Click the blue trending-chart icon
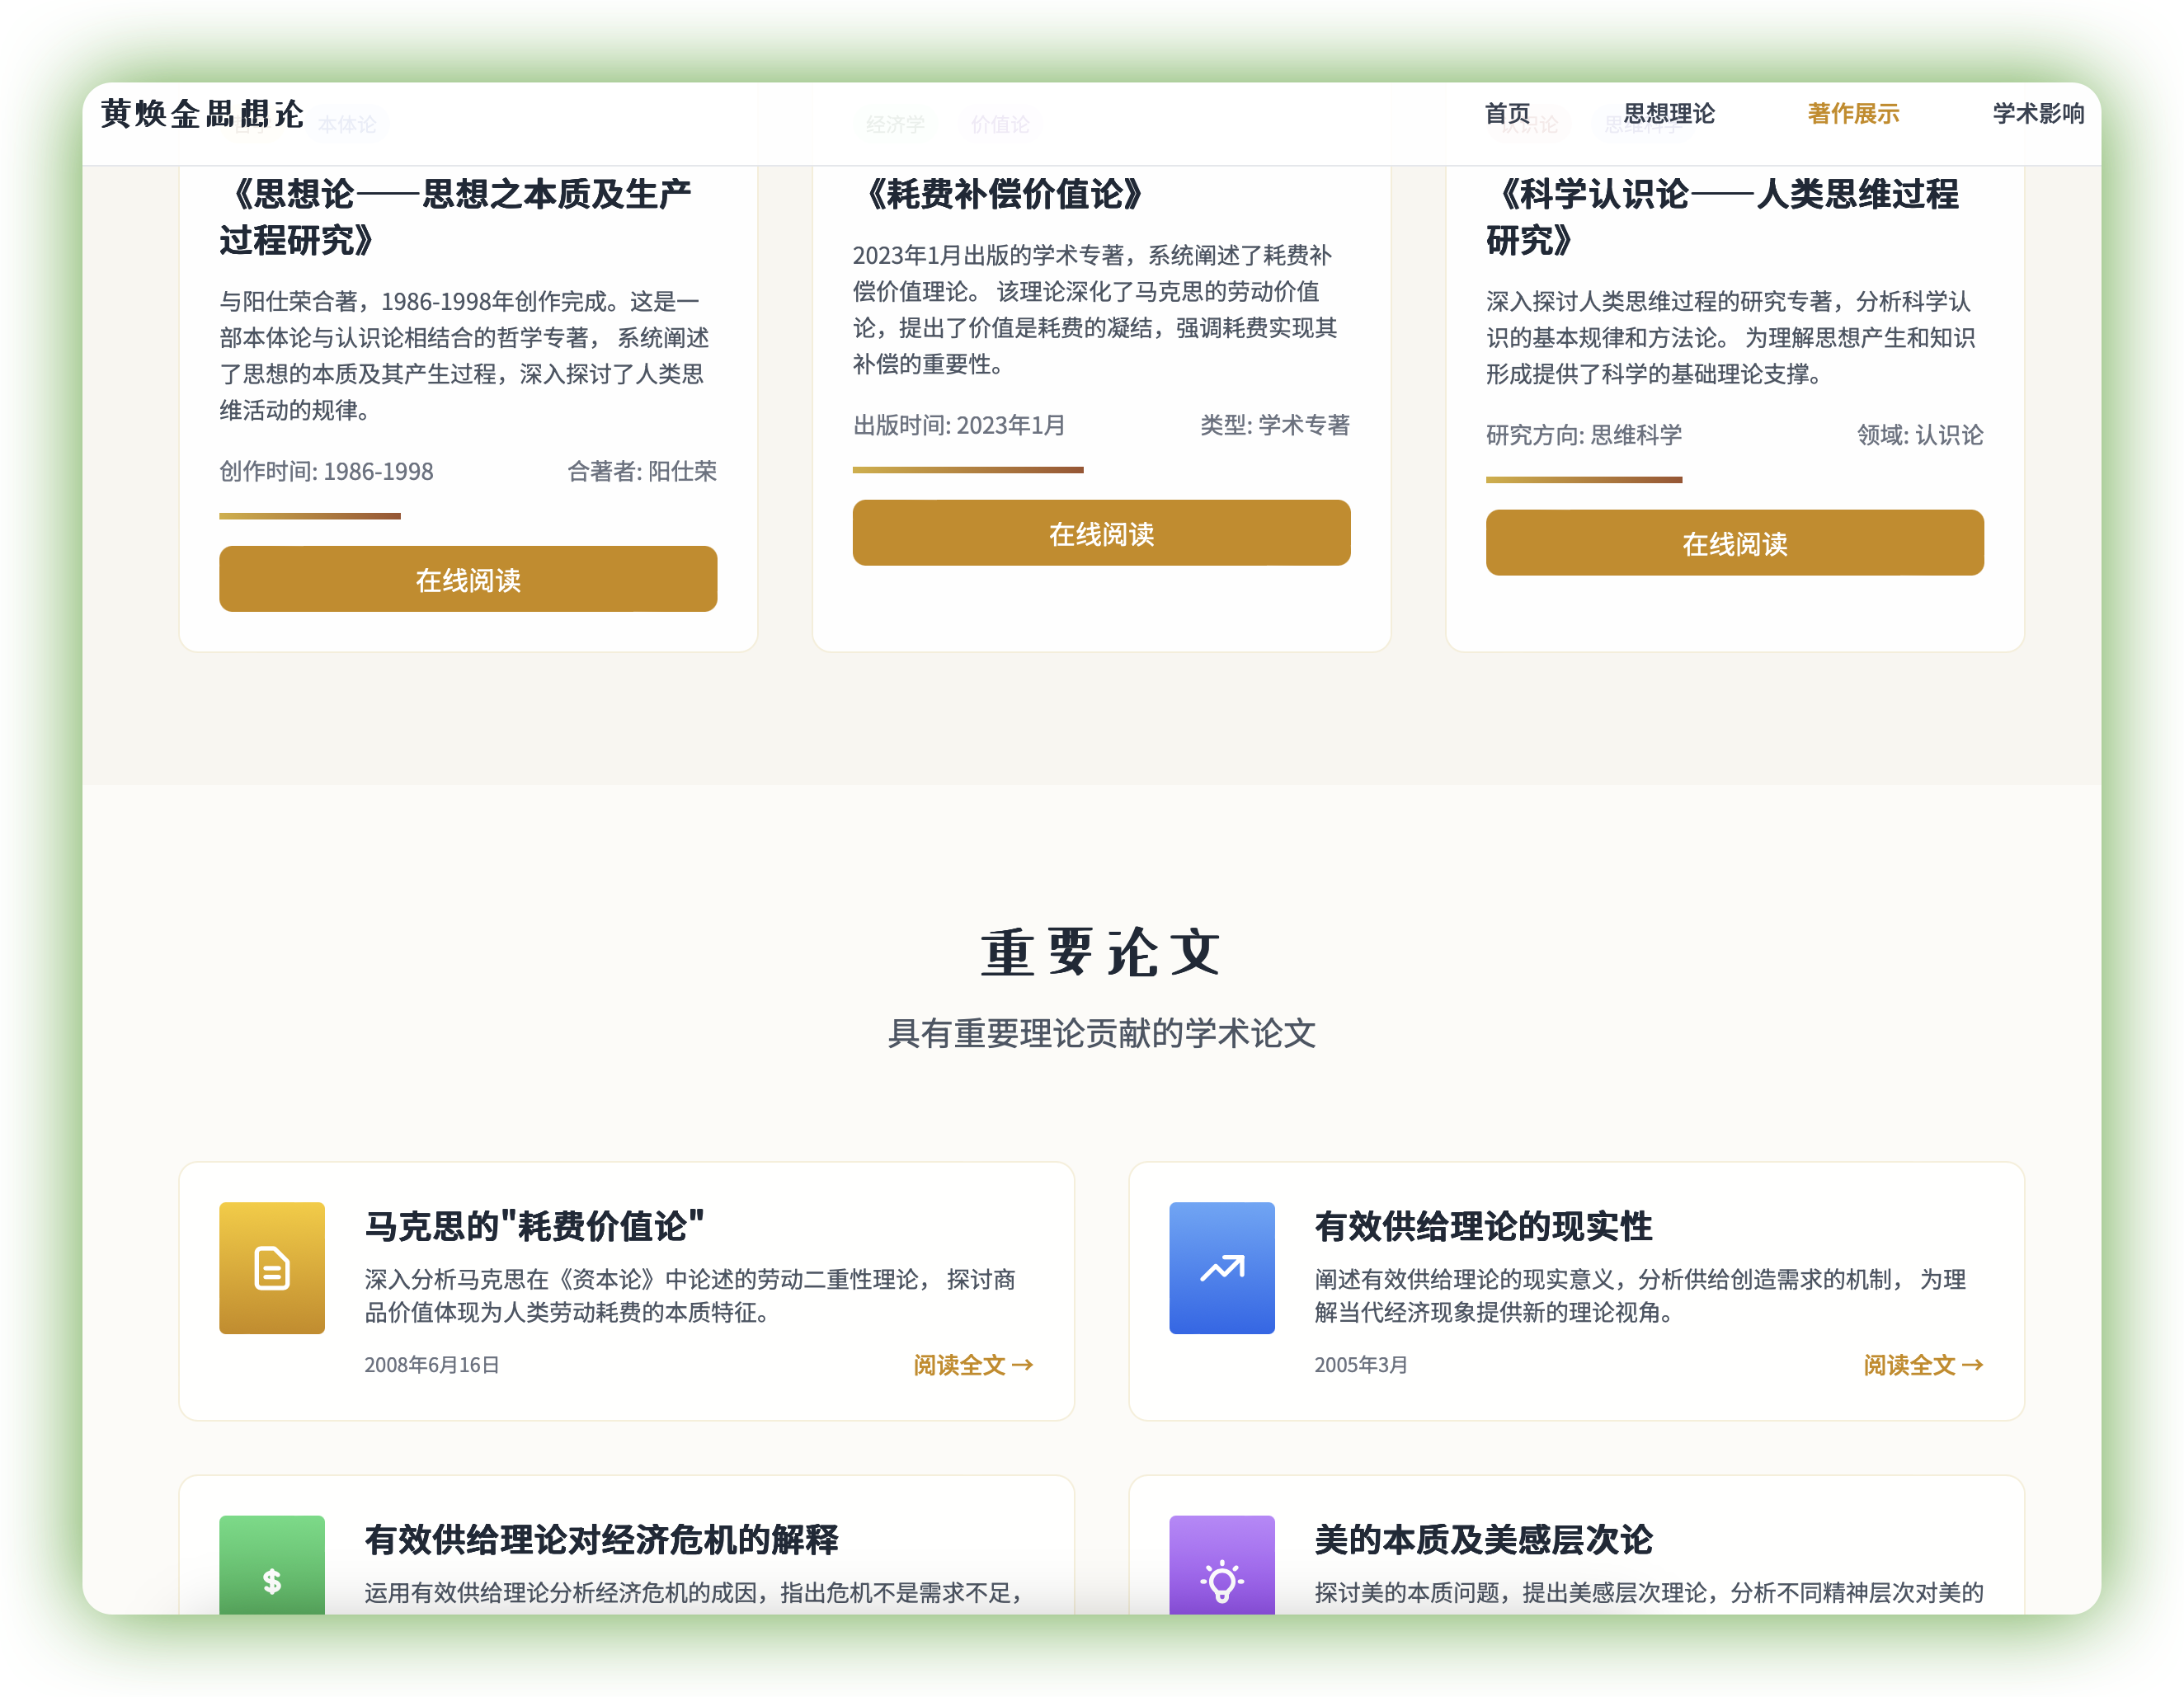The image size is (2184, 1697). pos(1221,1268)
